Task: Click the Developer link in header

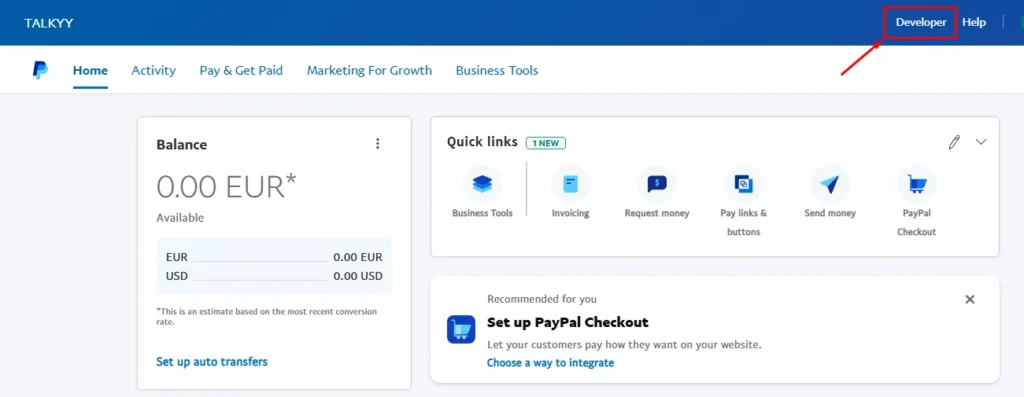Action: coord(921,22)
